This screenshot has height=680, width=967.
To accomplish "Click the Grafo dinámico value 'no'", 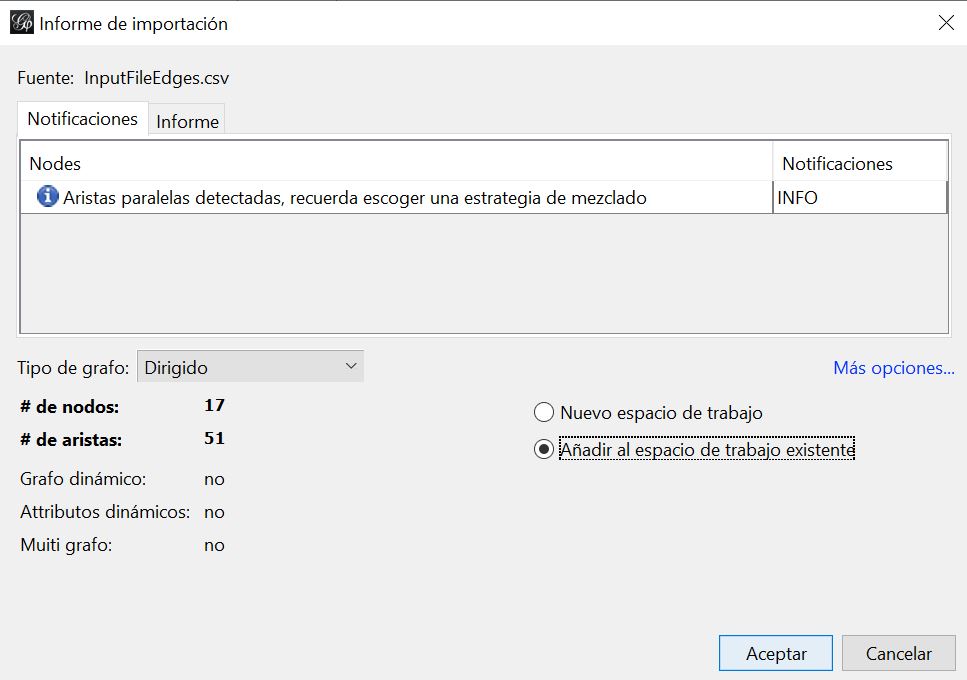I will [x=214, y=479].
